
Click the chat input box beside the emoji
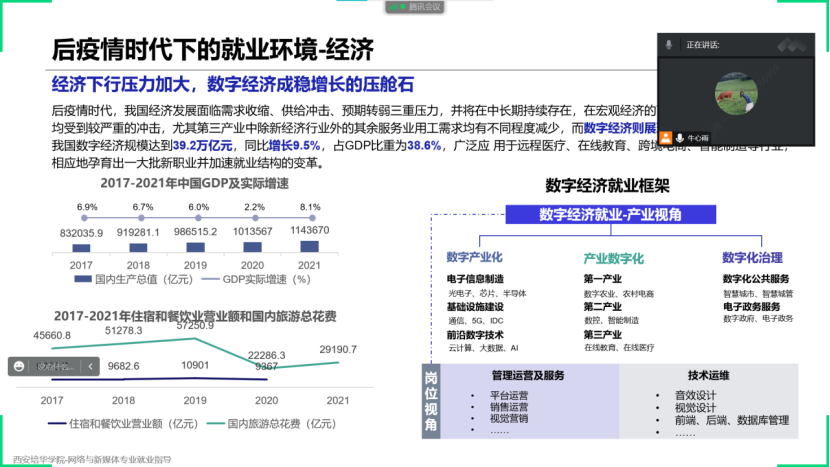pyautogui.click(x=52, y=367)
